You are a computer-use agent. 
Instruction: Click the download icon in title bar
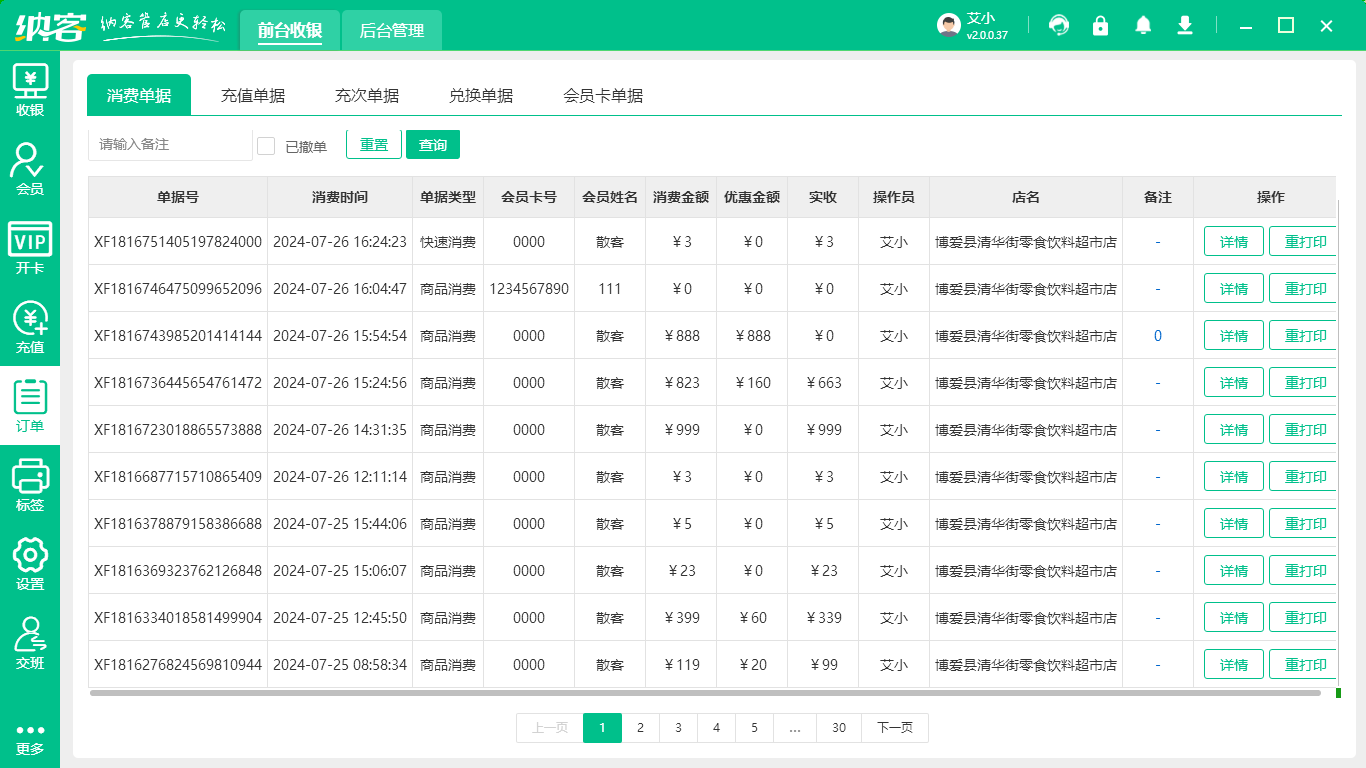1184,26
